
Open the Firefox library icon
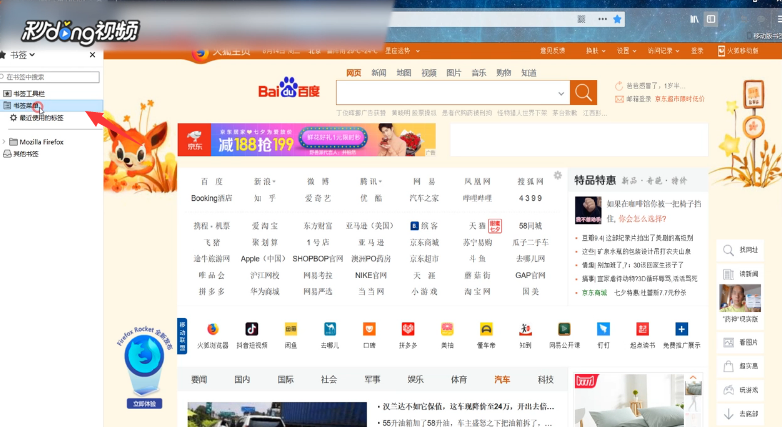694,19
